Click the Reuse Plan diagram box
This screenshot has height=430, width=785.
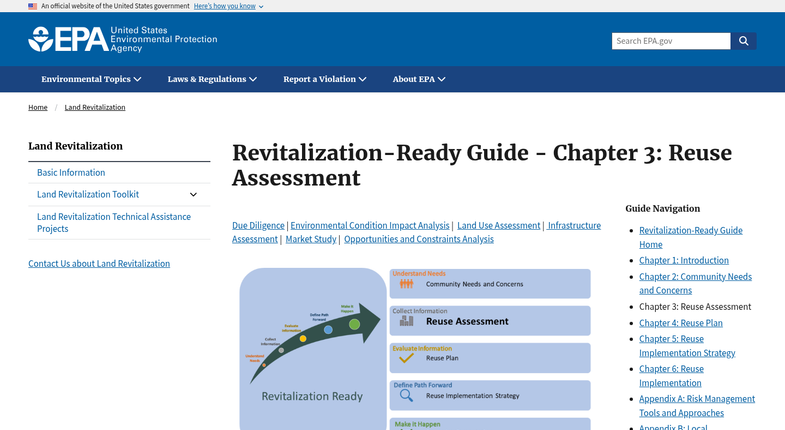coord(490,358)
